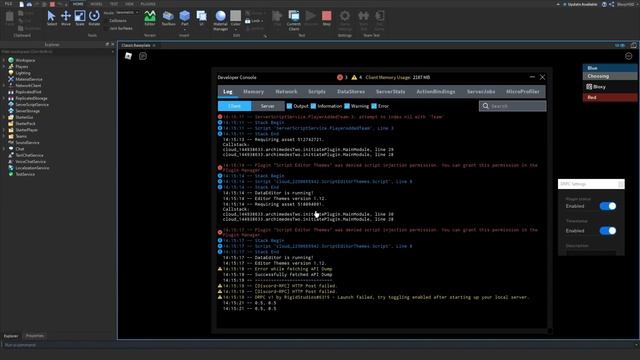Image resolution: width=640 pixels, height=360 pixels.
Task: Expand the NetworkClient node
Action: coord(4,86)
